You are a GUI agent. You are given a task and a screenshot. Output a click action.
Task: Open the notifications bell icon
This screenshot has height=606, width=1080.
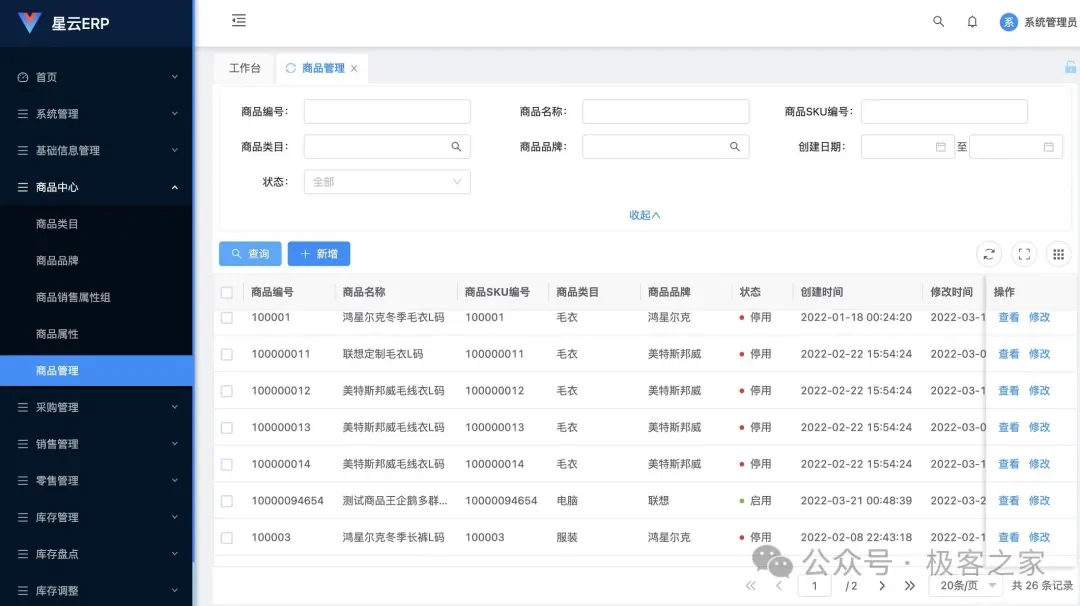click(972, 21)
